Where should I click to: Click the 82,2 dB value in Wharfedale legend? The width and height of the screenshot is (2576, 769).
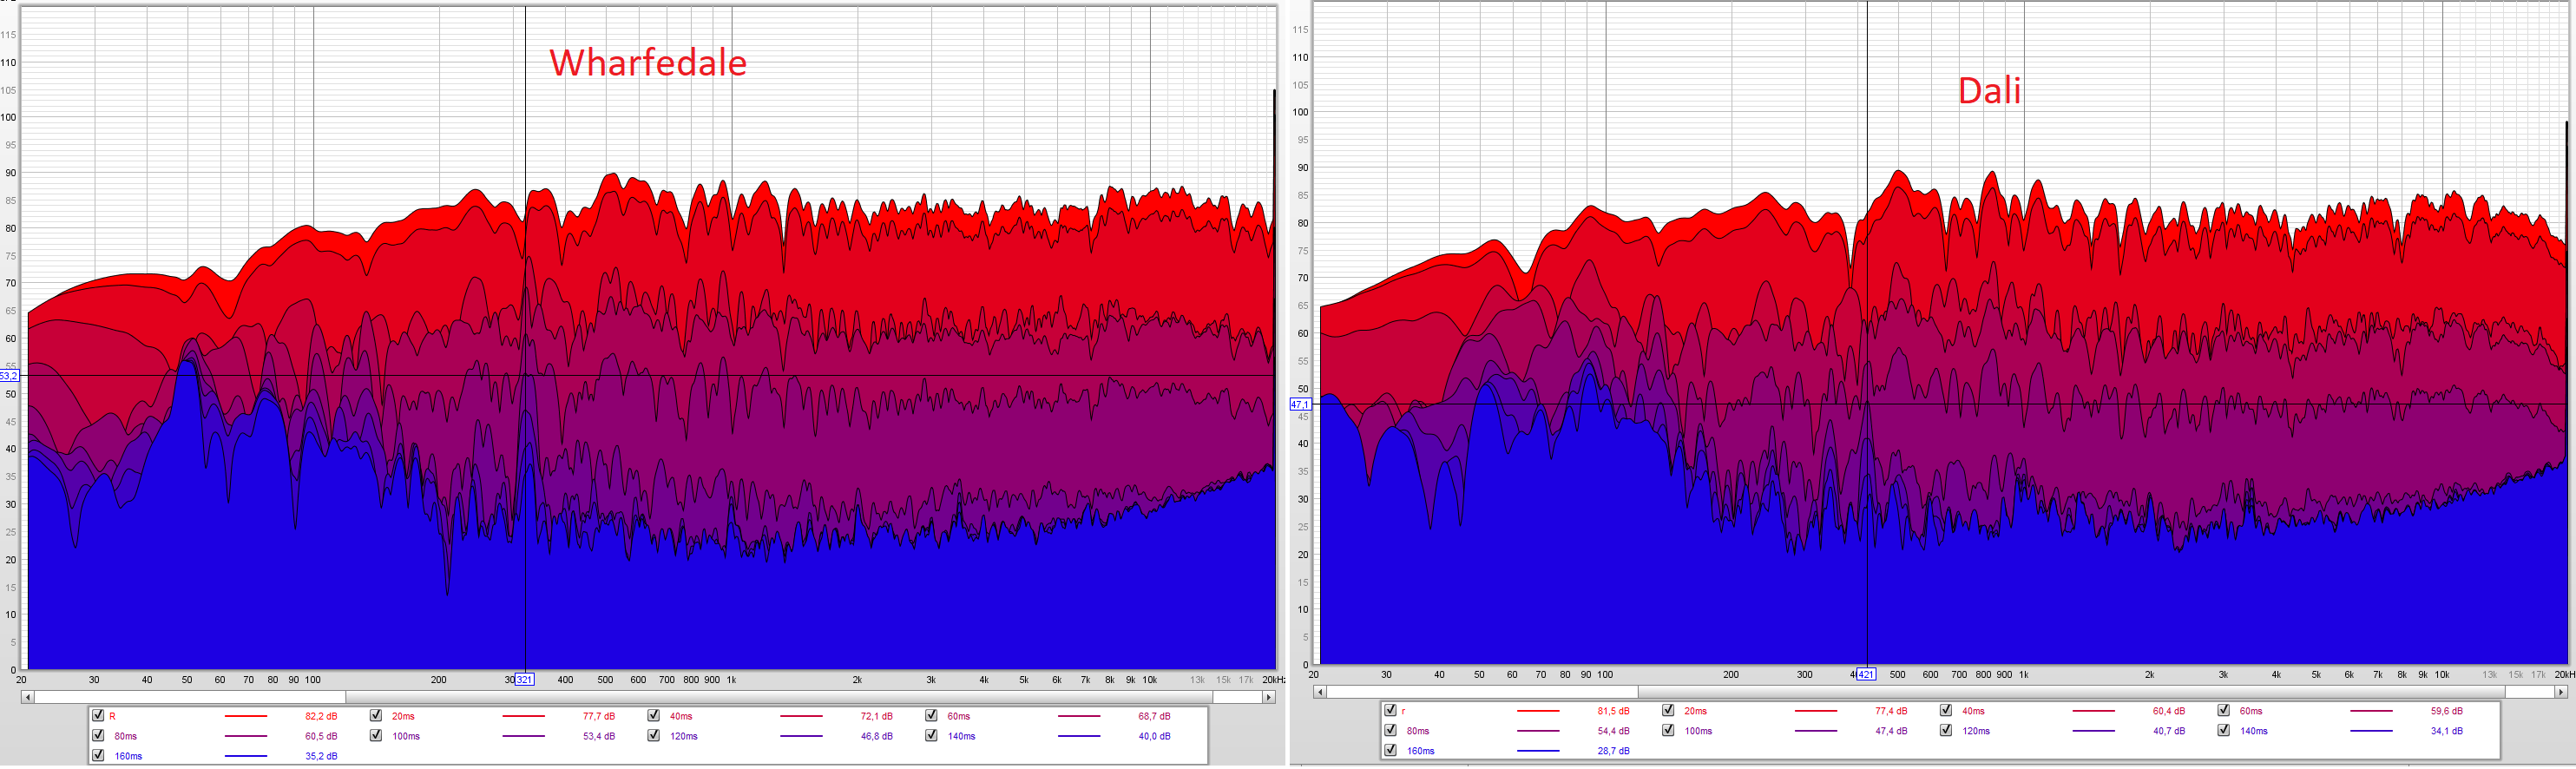pyautogui.click(x=321, y=716)
